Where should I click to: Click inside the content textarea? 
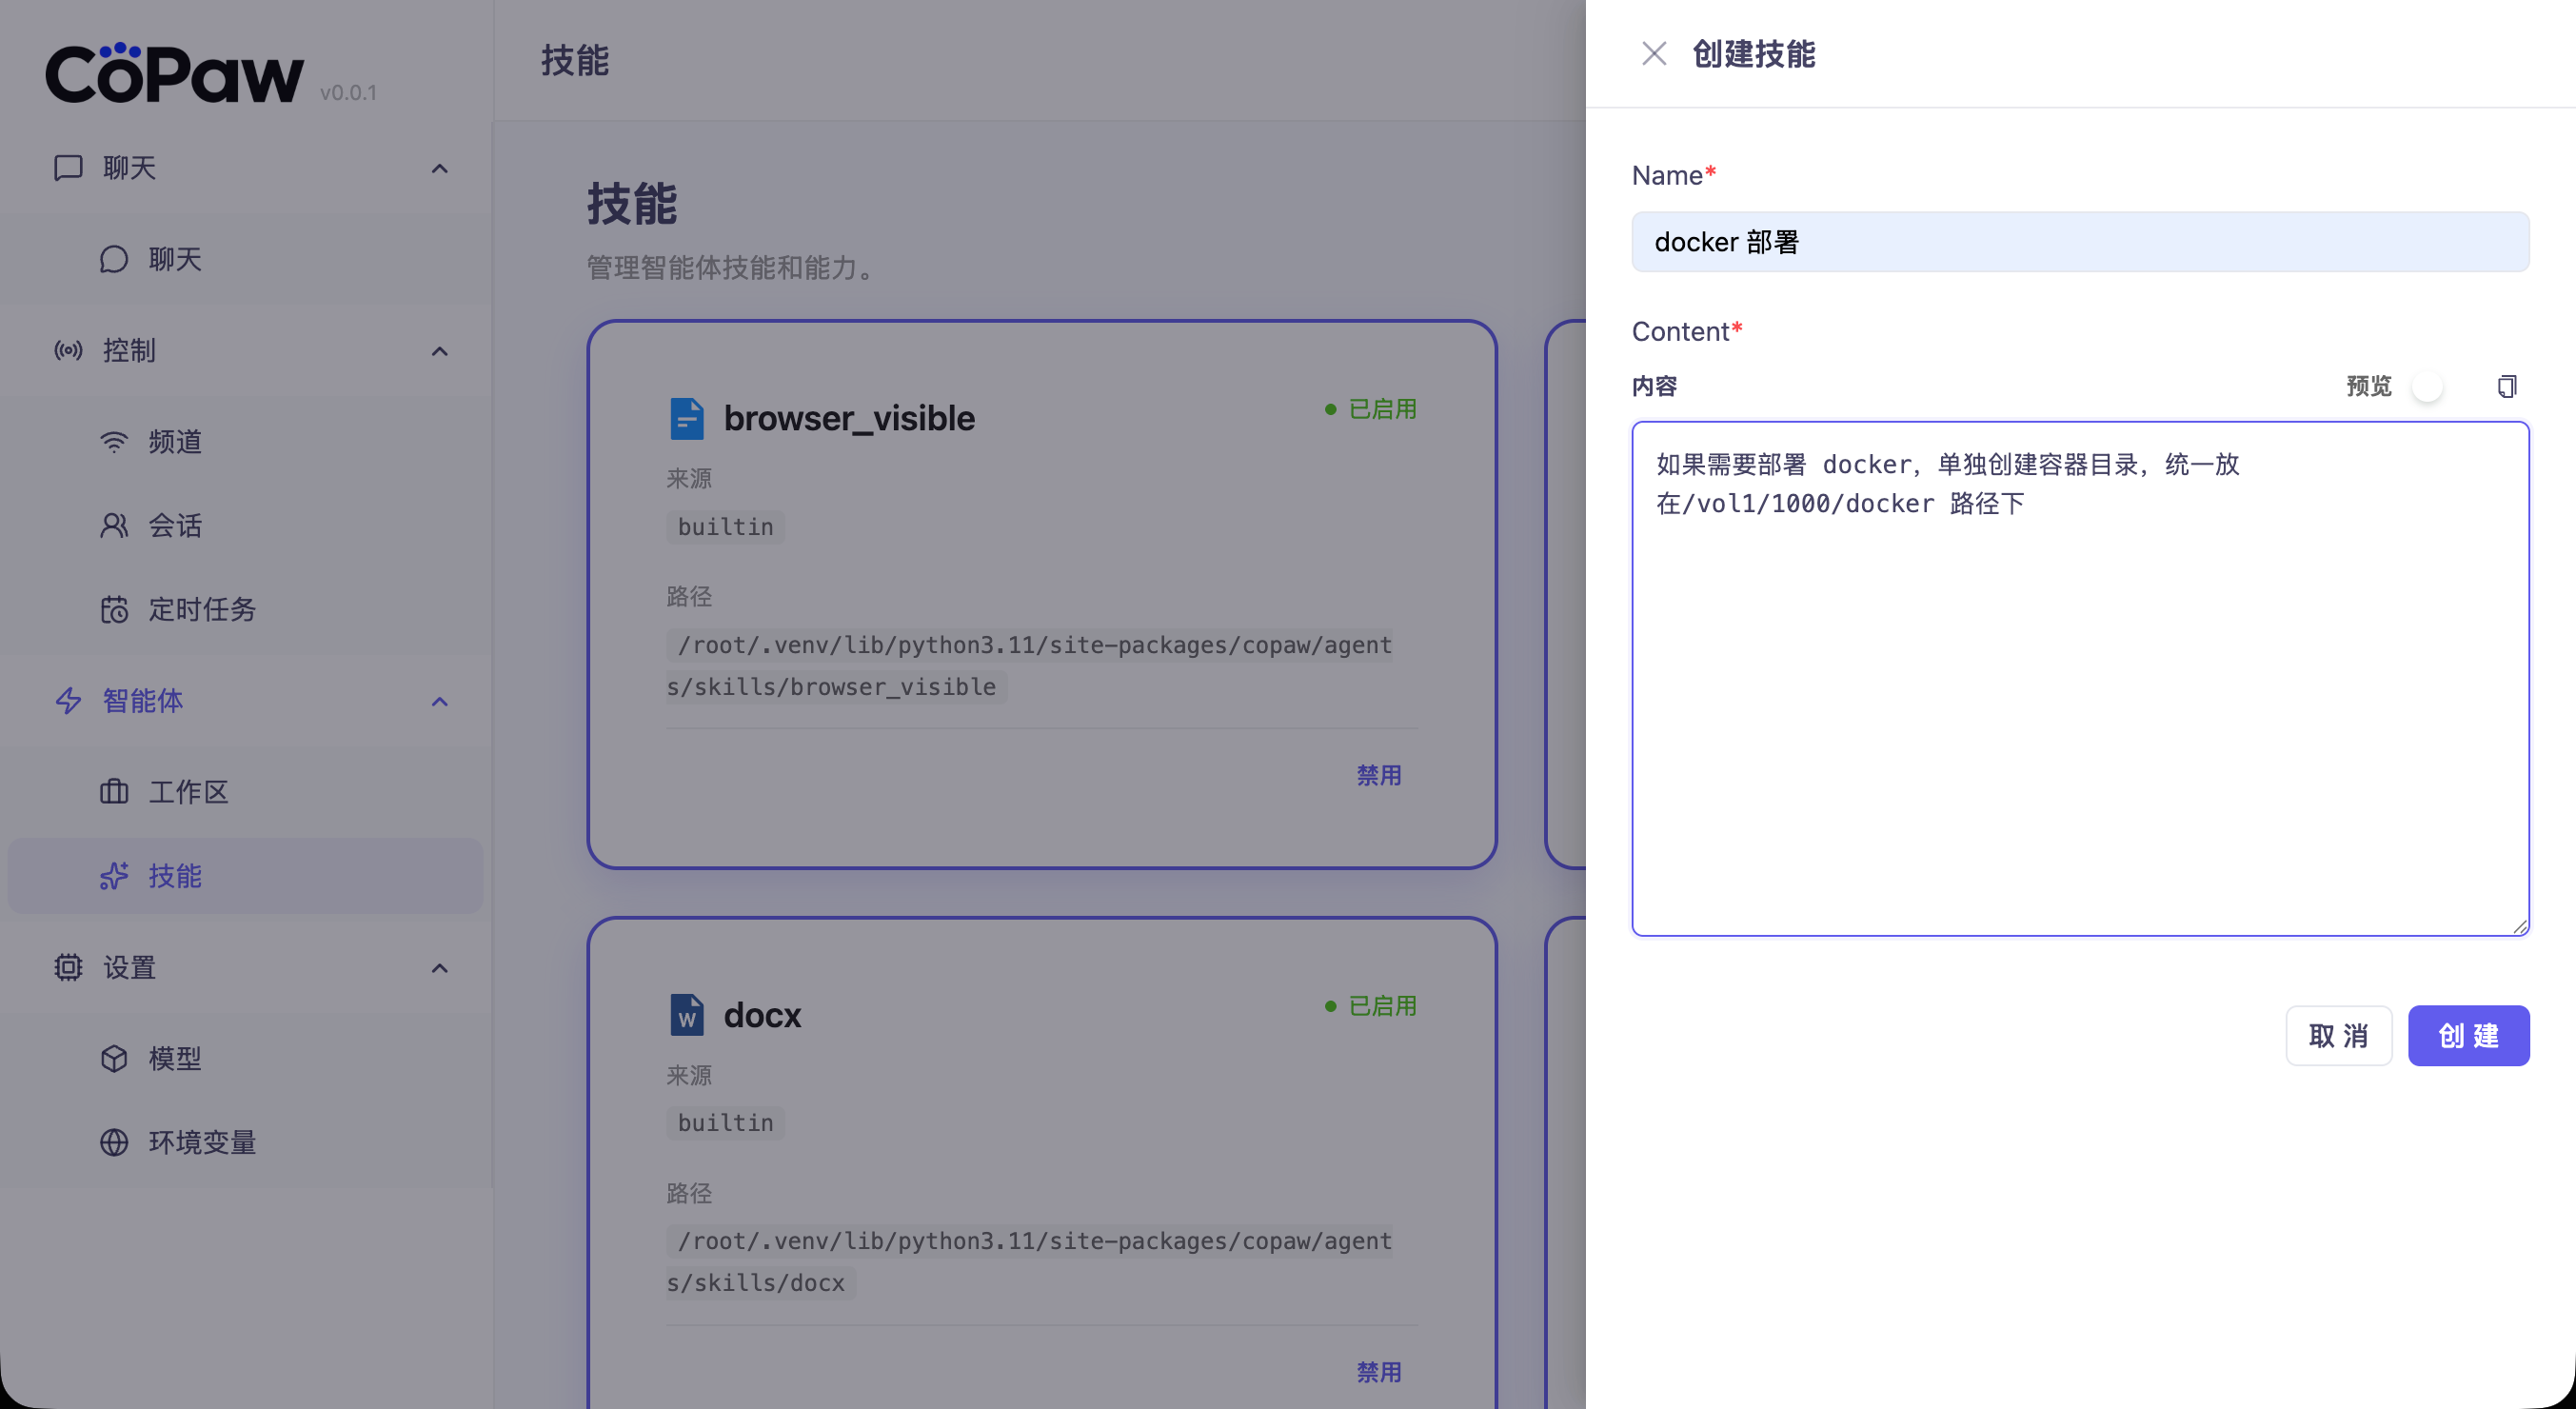(x=2080, y=700)
